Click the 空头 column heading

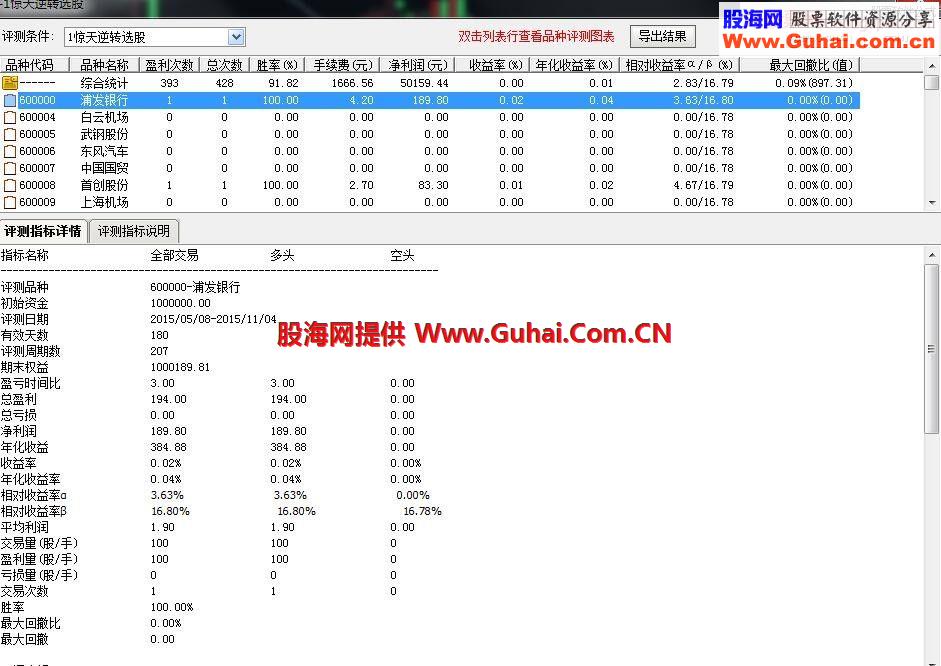(x=402, y=256)
